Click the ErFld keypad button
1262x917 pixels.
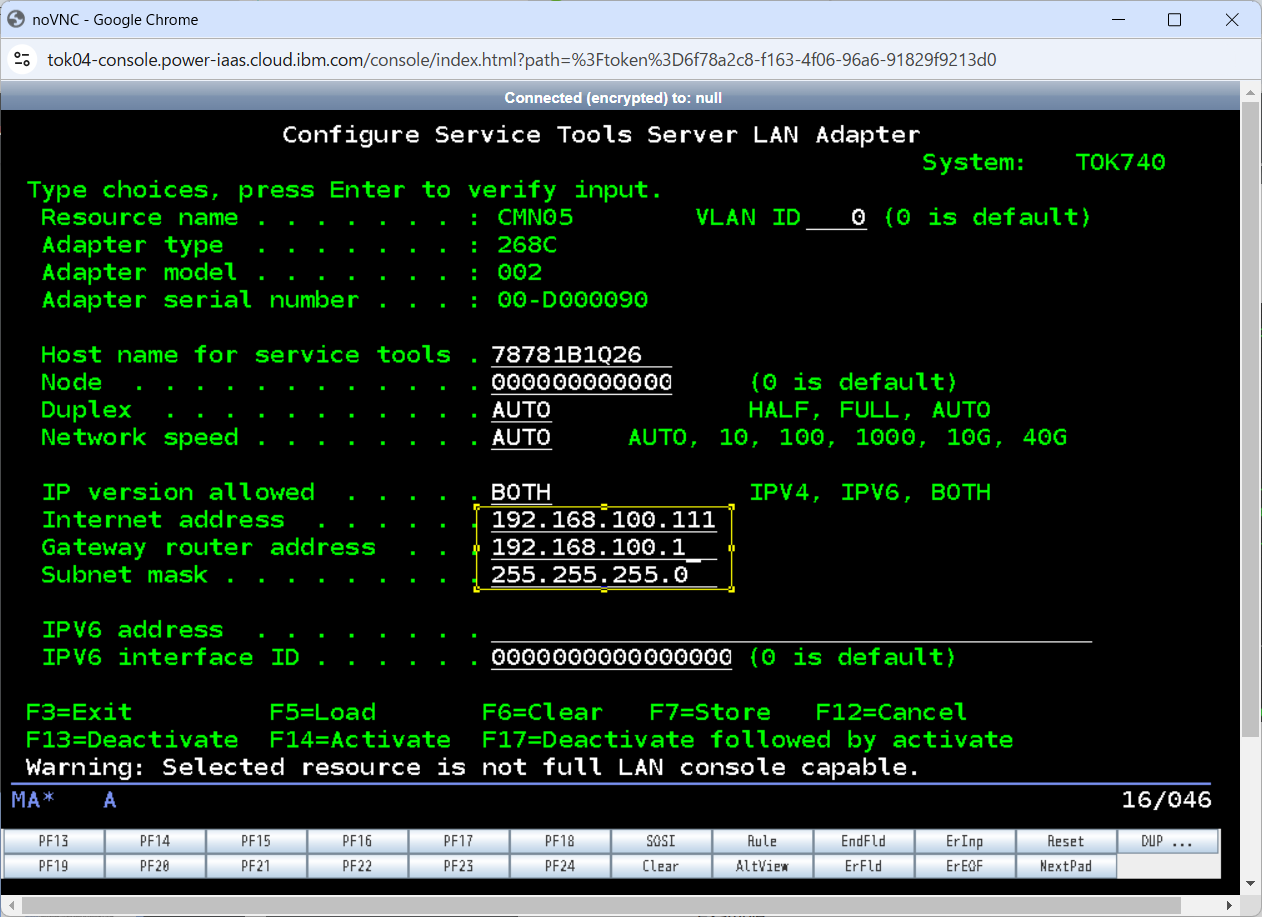(x=863, y=866)
